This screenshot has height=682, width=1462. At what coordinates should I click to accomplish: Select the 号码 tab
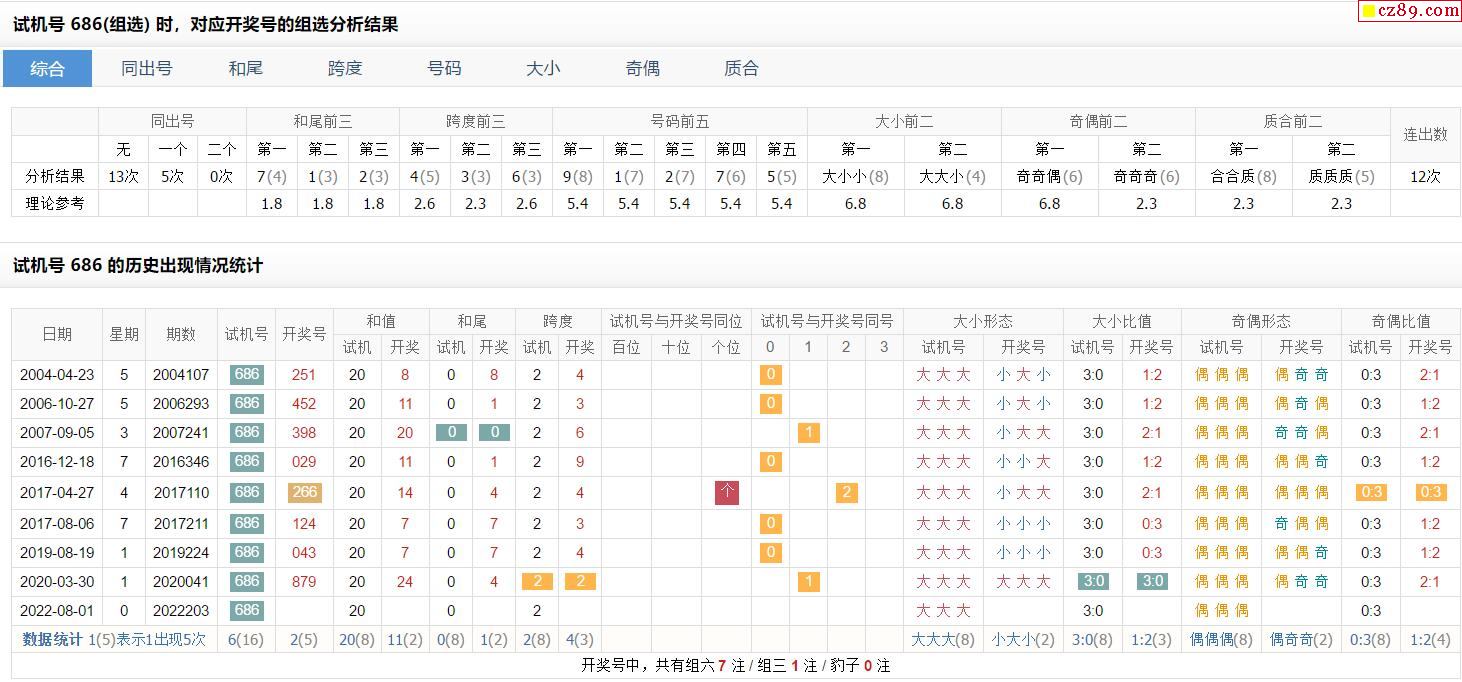point(444,69)
